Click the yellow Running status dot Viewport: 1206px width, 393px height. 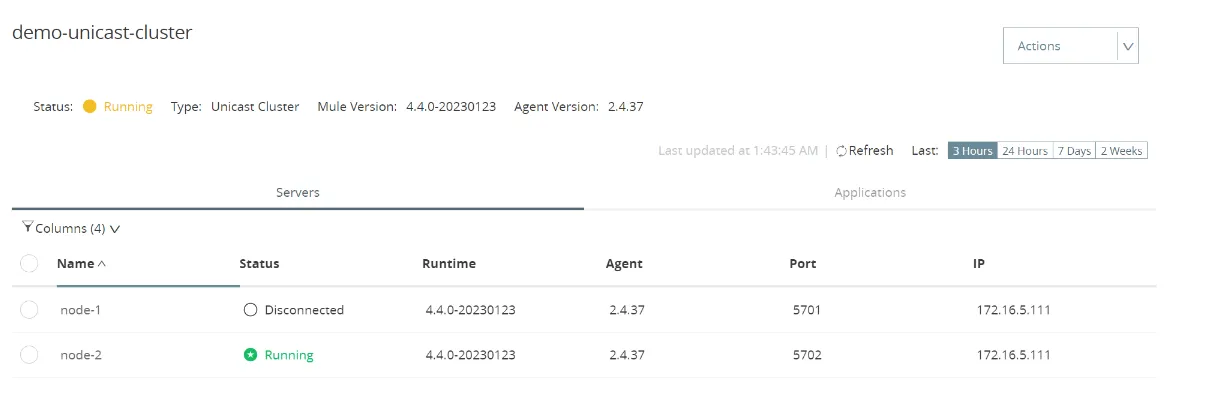[90, 107]
